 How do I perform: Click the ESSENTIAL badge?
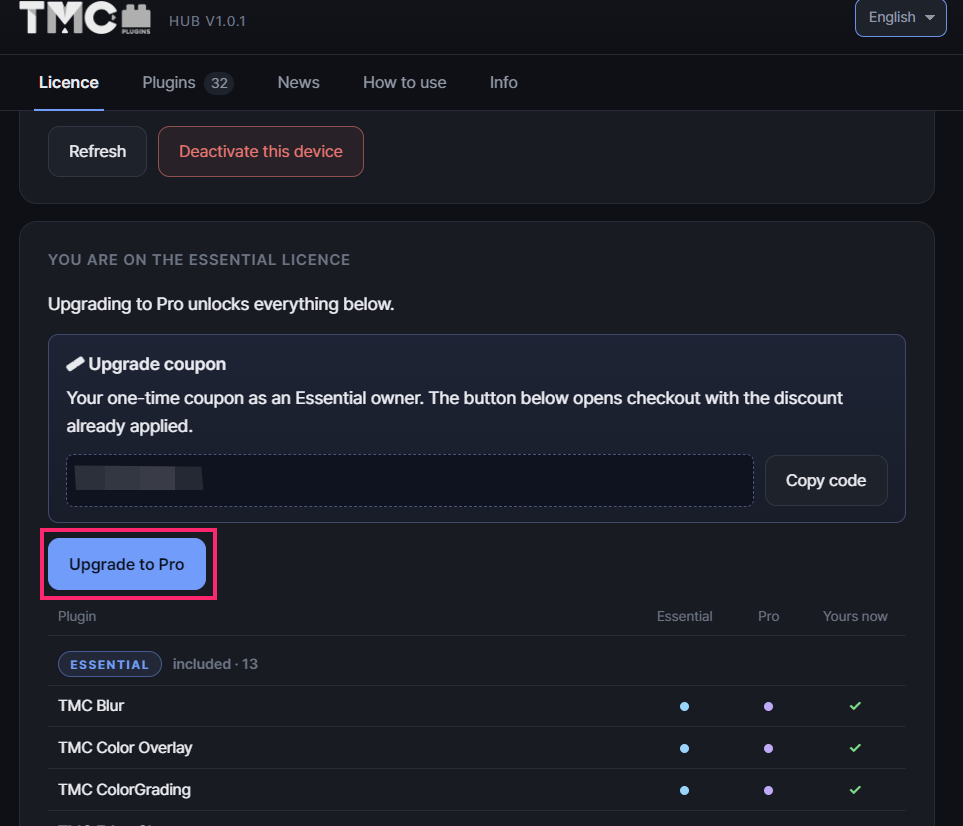[110, 664]
